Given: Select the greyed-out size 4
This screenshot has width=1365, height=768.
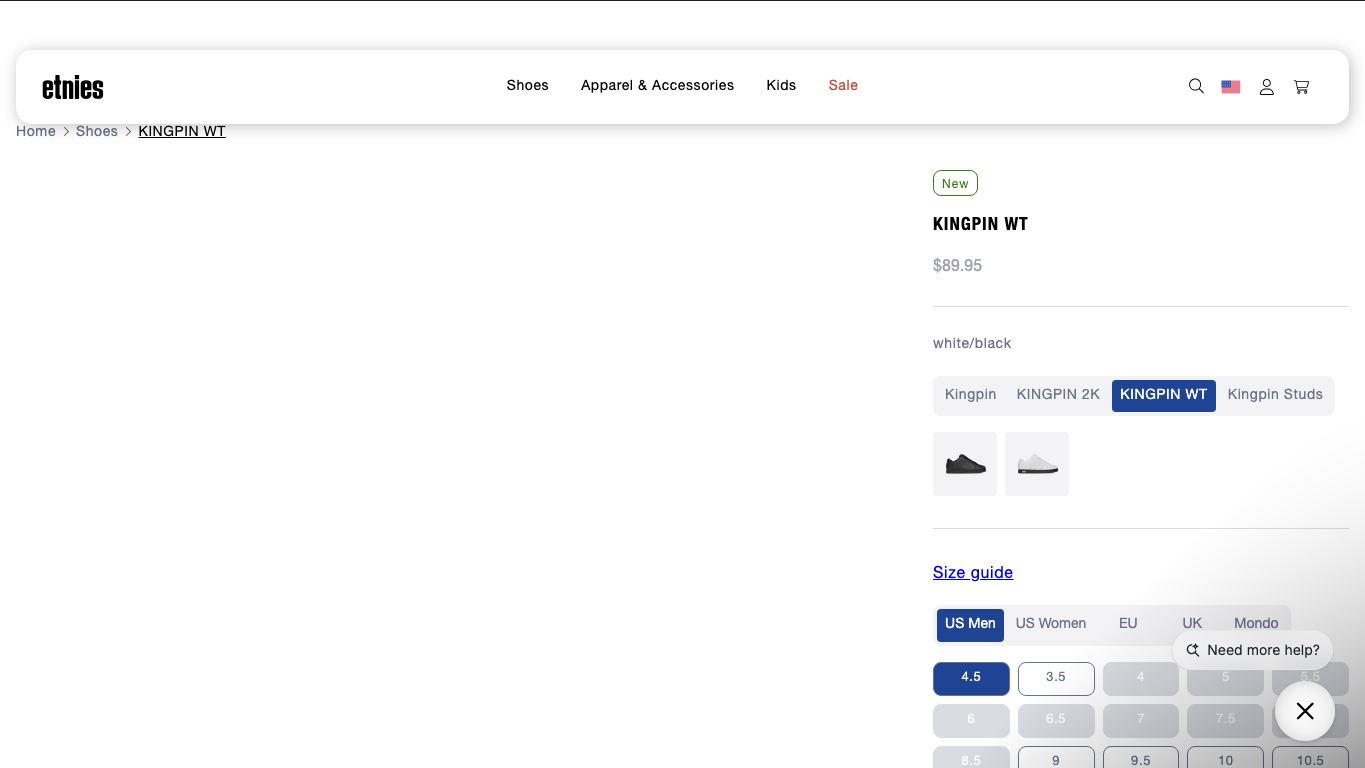Looking at the screenshot, I should [x=1140, y=678].
